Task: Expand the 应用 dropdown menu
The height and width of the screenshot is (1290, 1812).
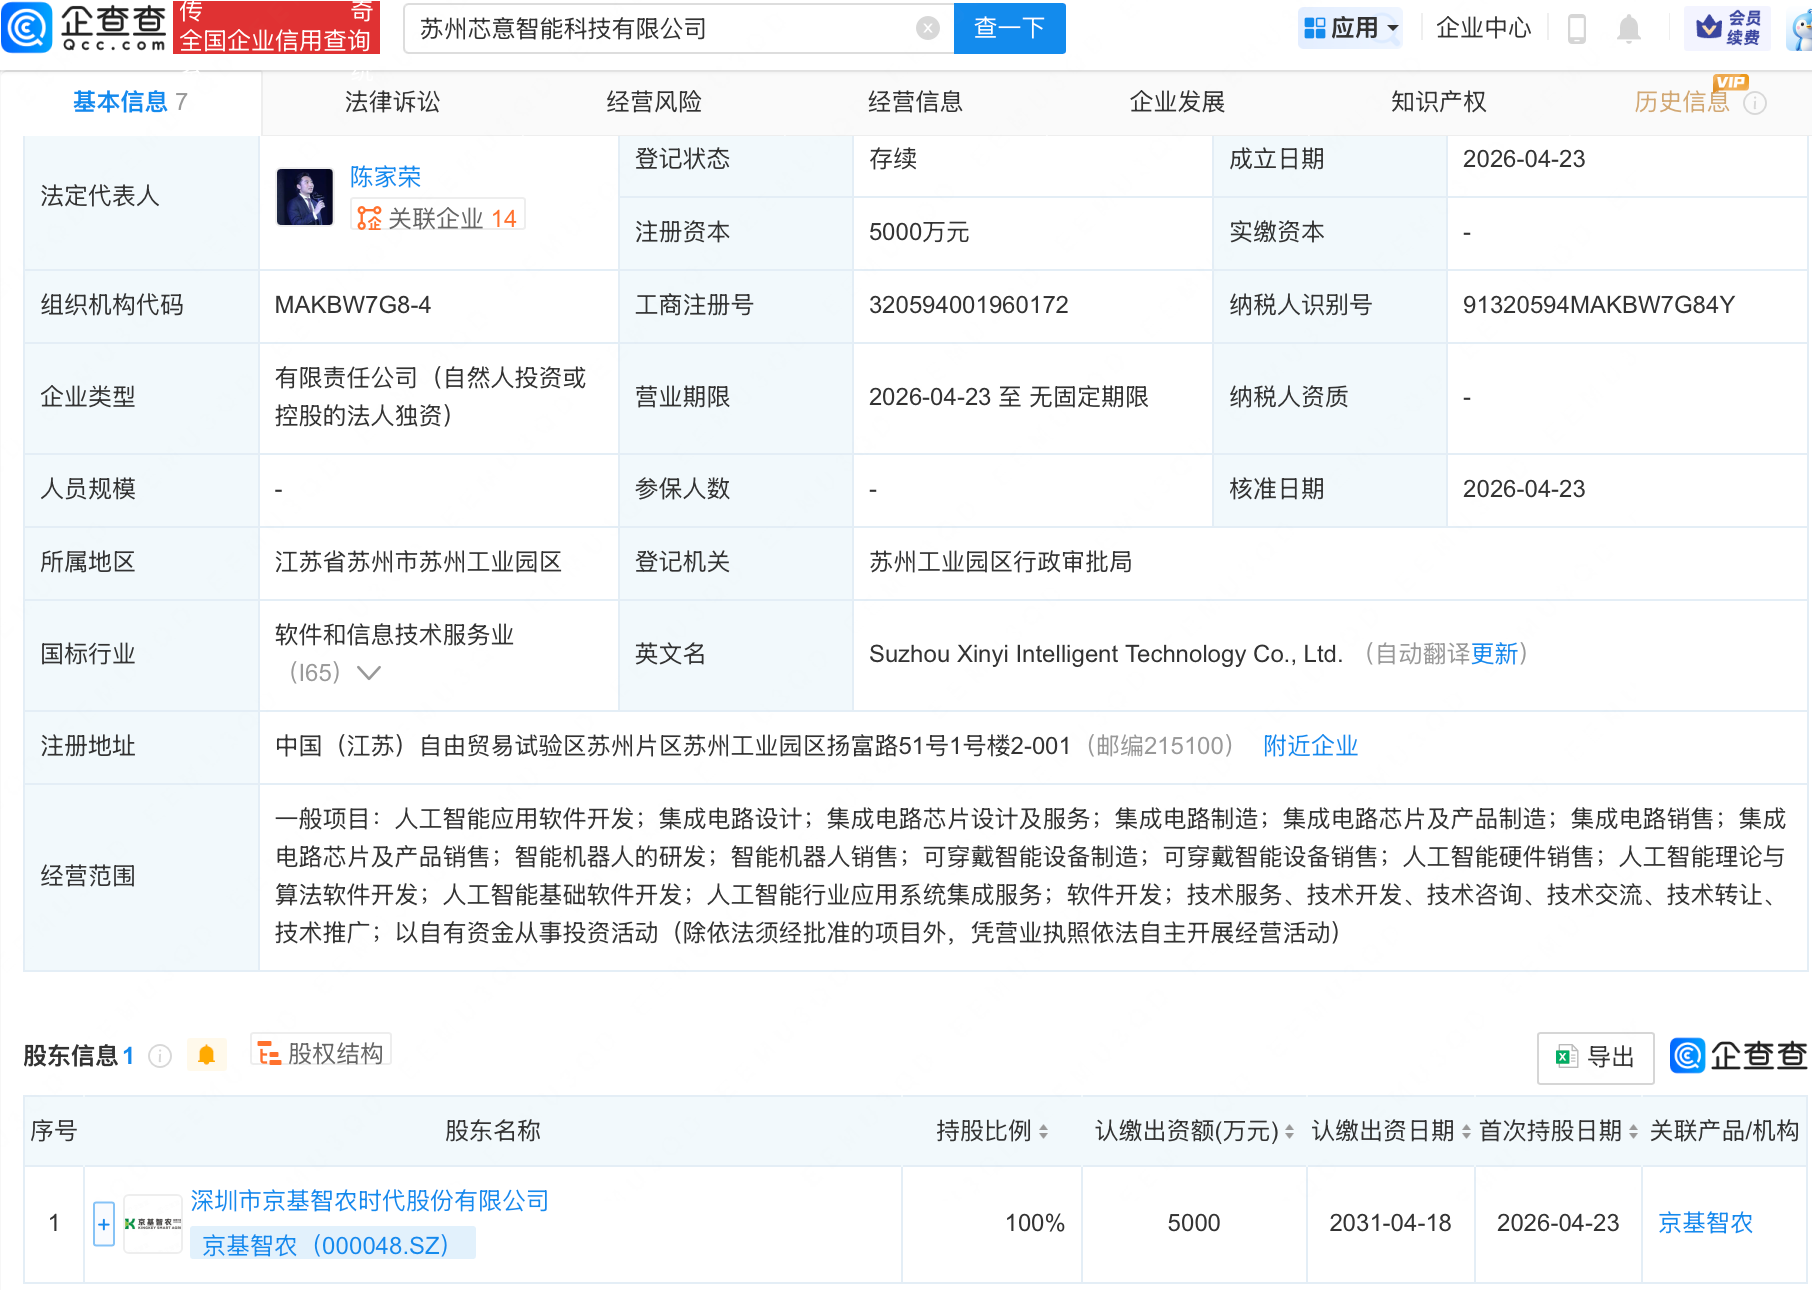Action: tap(1351, 28)
